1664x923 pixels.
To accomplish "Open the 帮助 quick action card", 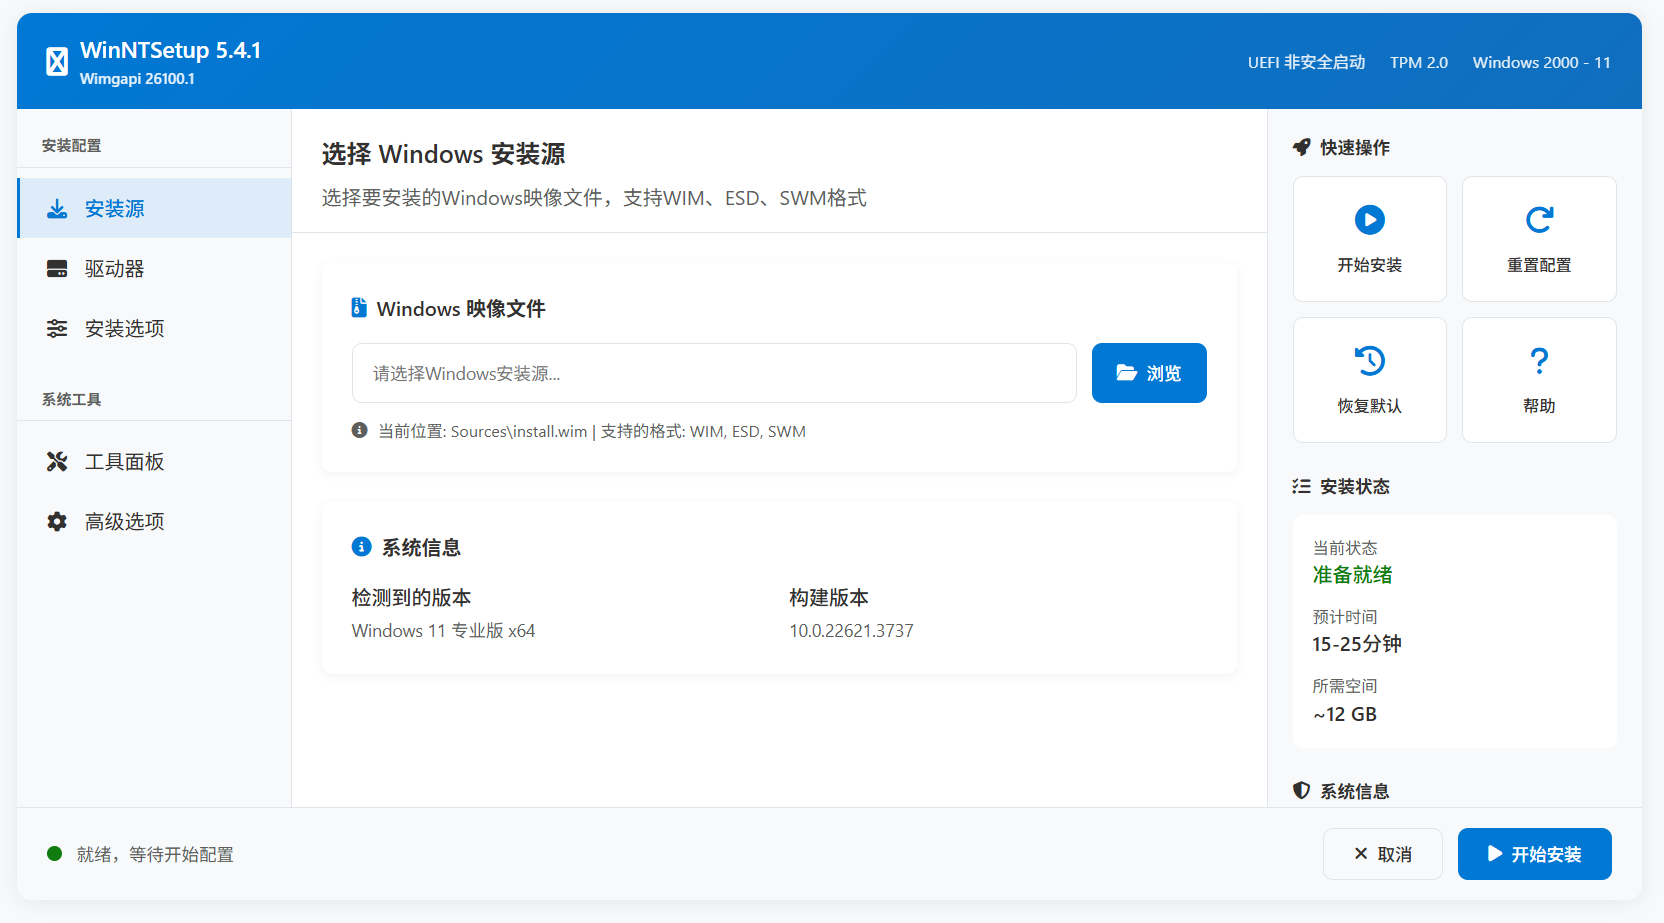I will [1539, 380].
